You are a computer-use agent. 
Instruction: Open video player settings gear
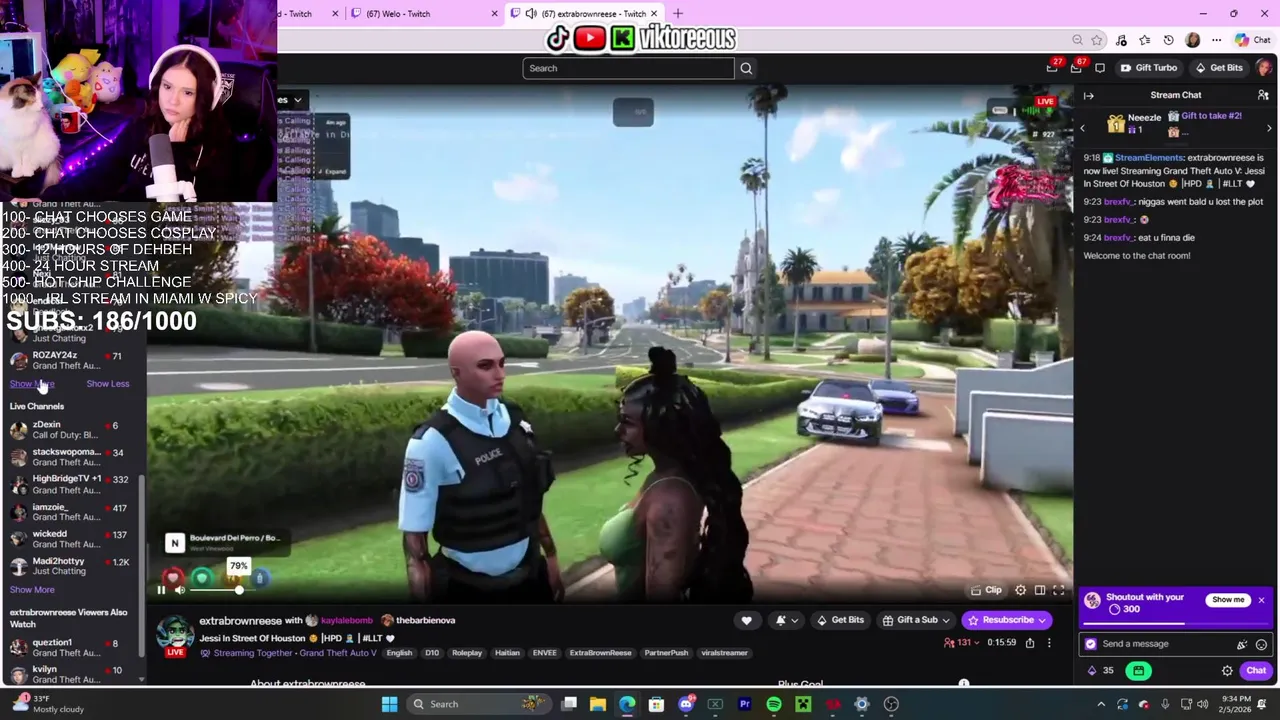1020,590
